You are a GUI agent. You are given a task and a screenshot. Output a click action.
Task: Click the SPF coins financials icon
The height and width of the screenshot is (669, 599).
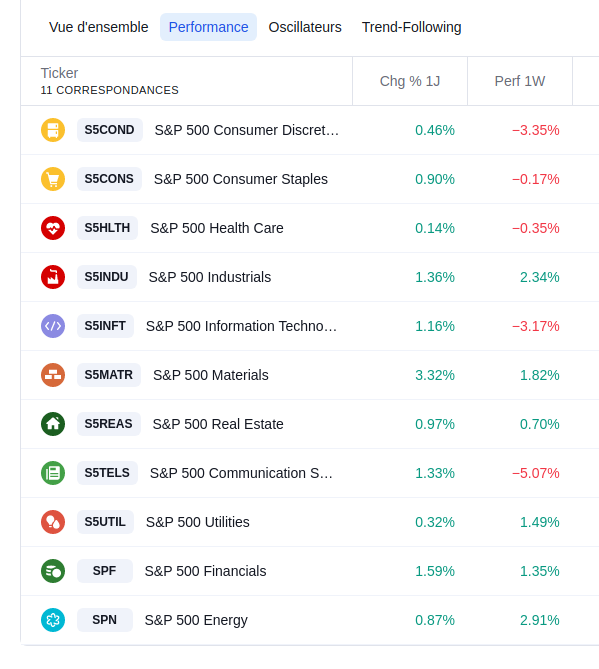coord(53,572)
